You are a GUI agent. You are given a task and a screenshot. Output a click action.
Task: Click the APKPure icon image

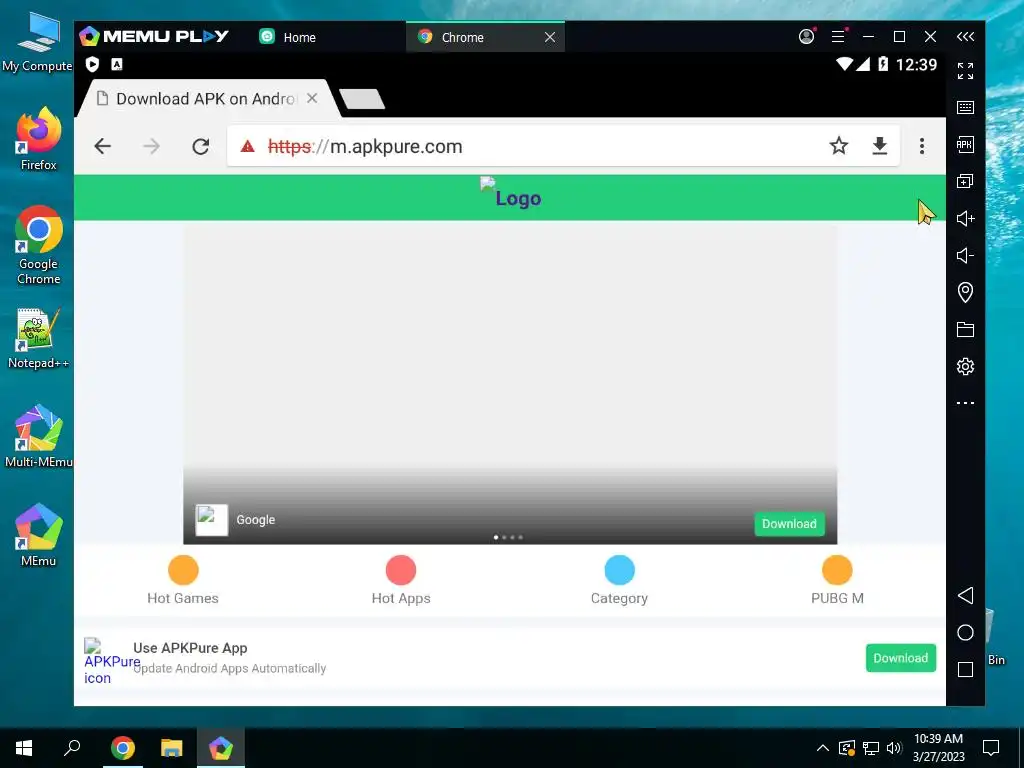pyautogui.click(x=106, y=662)
